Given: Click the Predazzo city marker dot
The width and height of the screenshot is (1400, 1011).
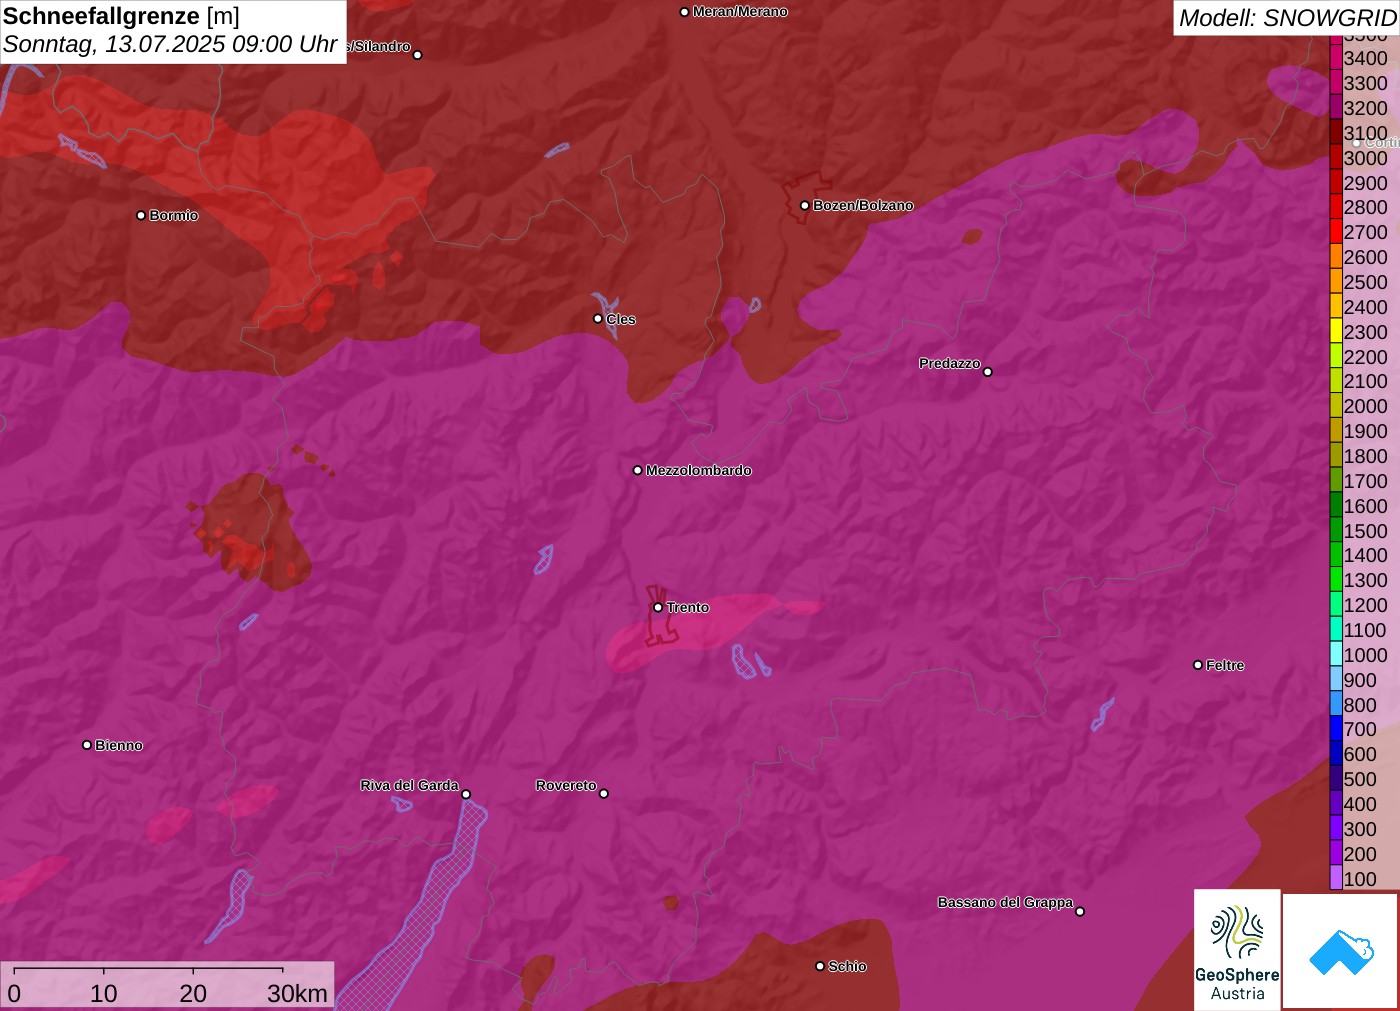Looking at the screenshot, I should [x=988, y=372].
